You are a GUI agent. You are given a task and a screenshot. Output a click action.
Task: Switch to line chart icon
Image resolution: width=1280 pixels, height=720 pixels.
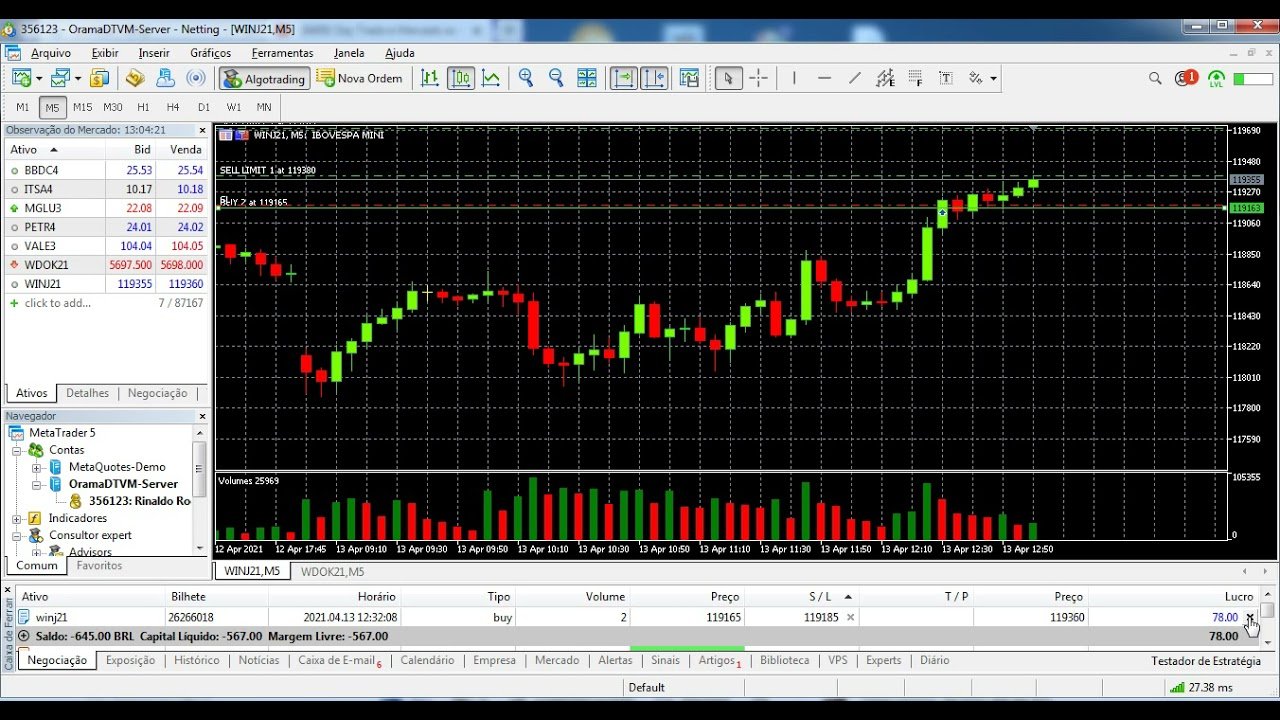click(491, 78)
